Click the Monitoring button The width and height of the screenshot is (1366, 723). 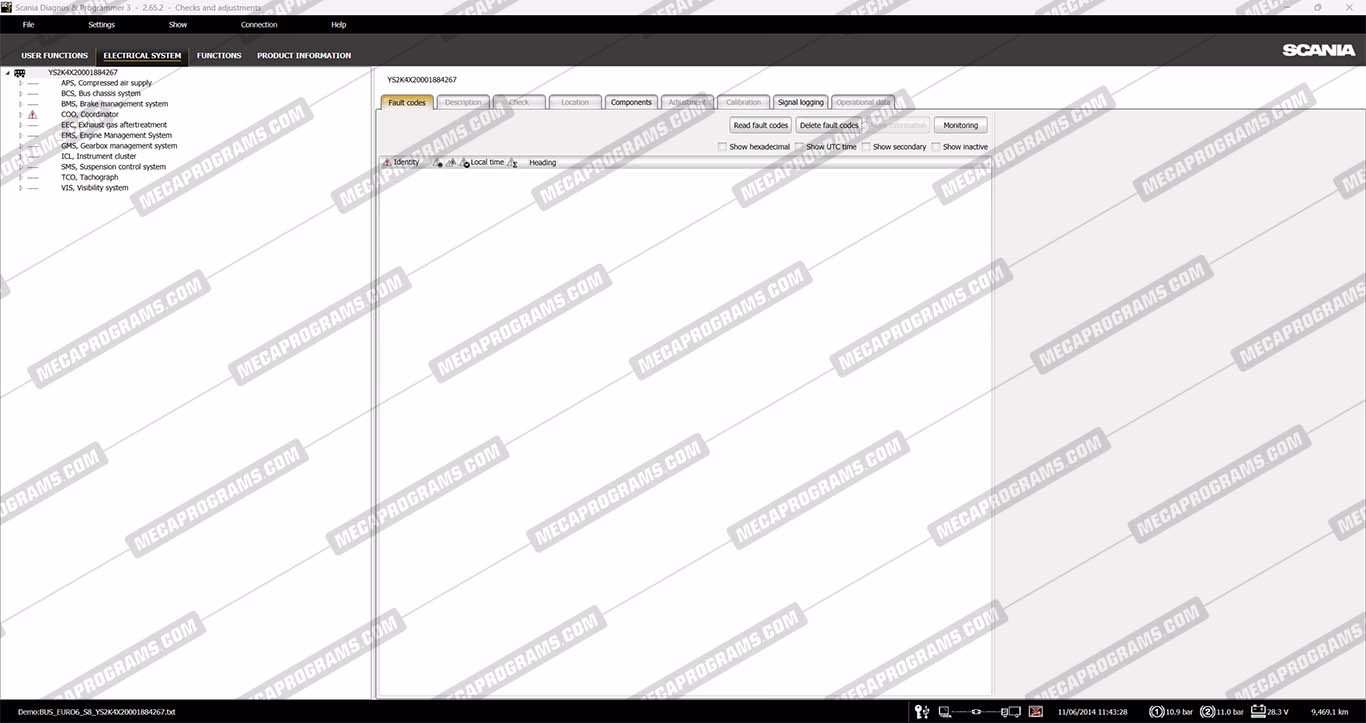(x=961, y=125)
